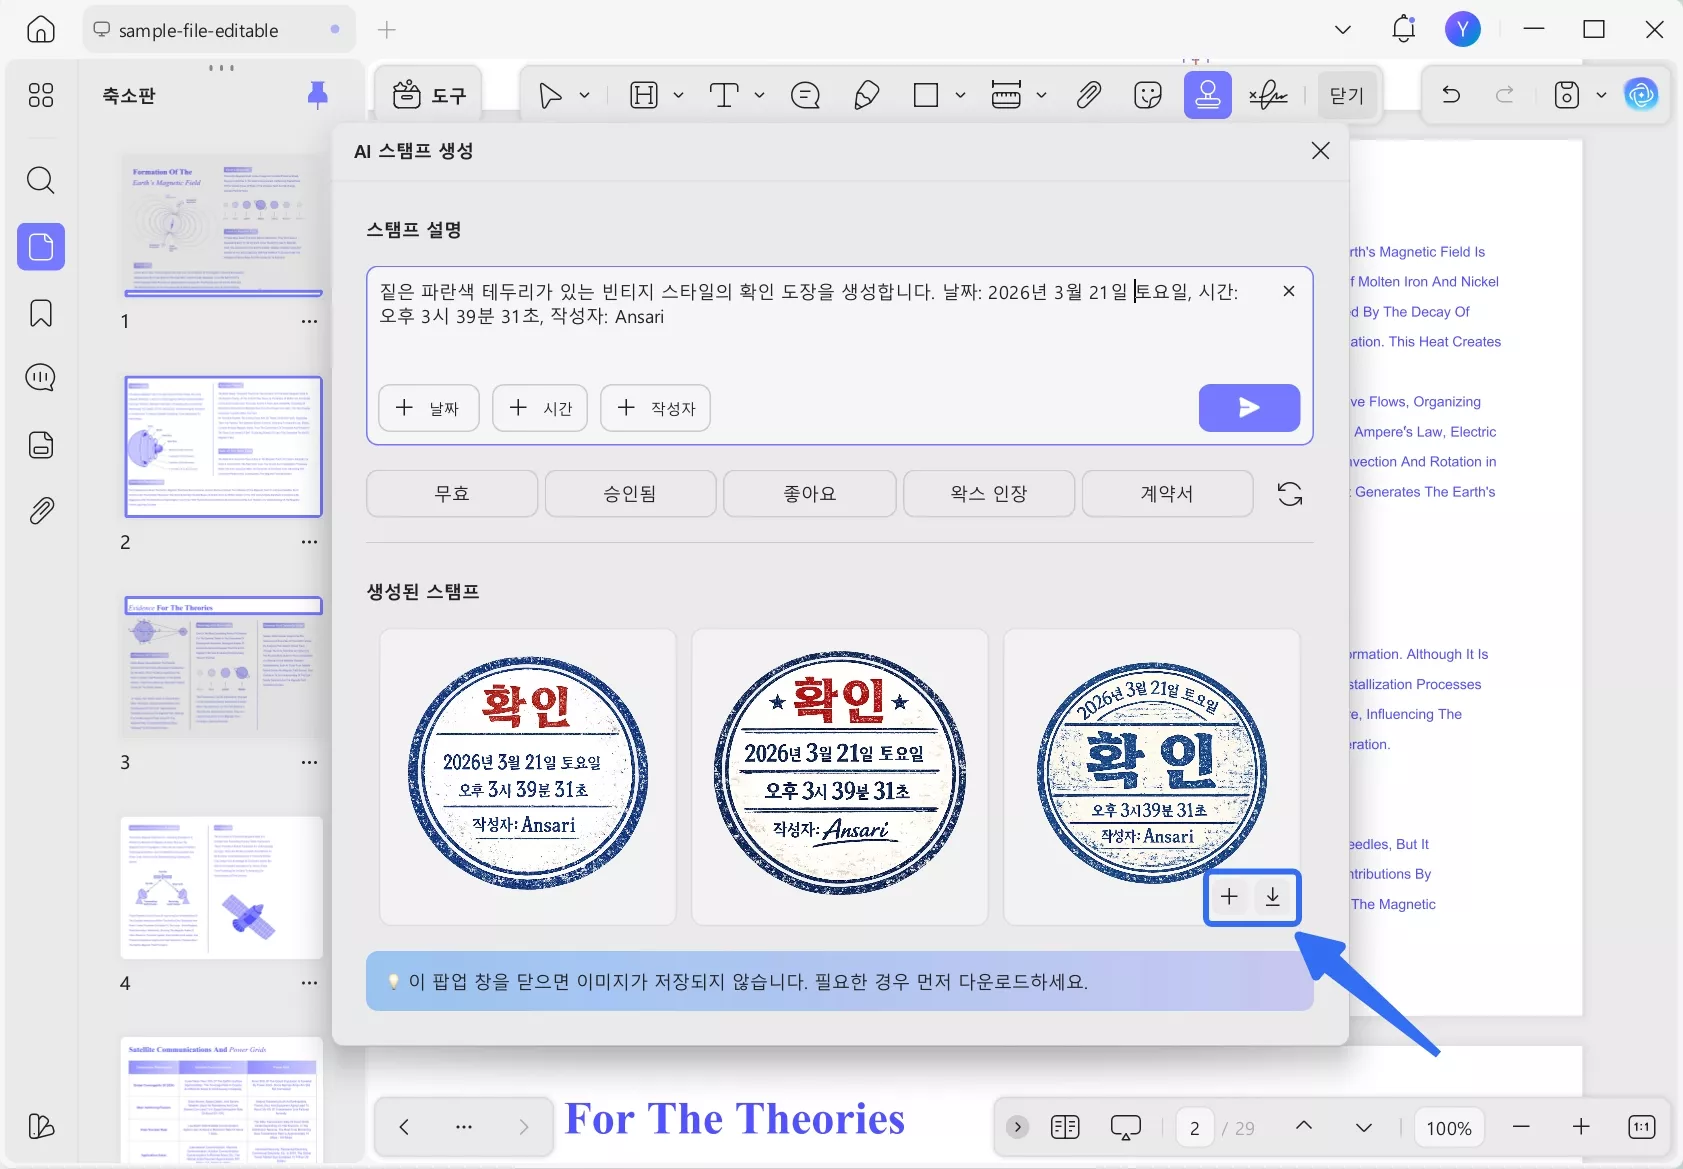The height and width of the screenshot is (1169, 1683).
Task: Expand the shape tool dropdown arrow
Action: [961, 95]
